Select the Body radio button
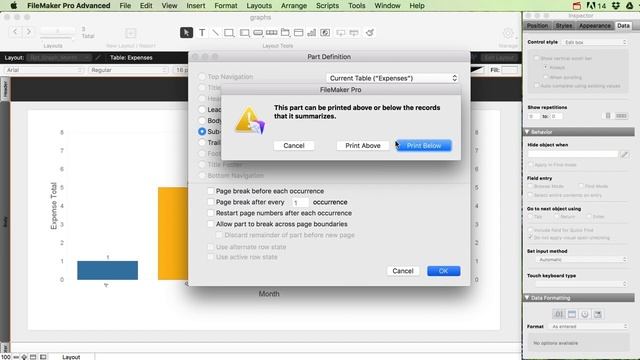Screen dimensions: 640x360 202,120
